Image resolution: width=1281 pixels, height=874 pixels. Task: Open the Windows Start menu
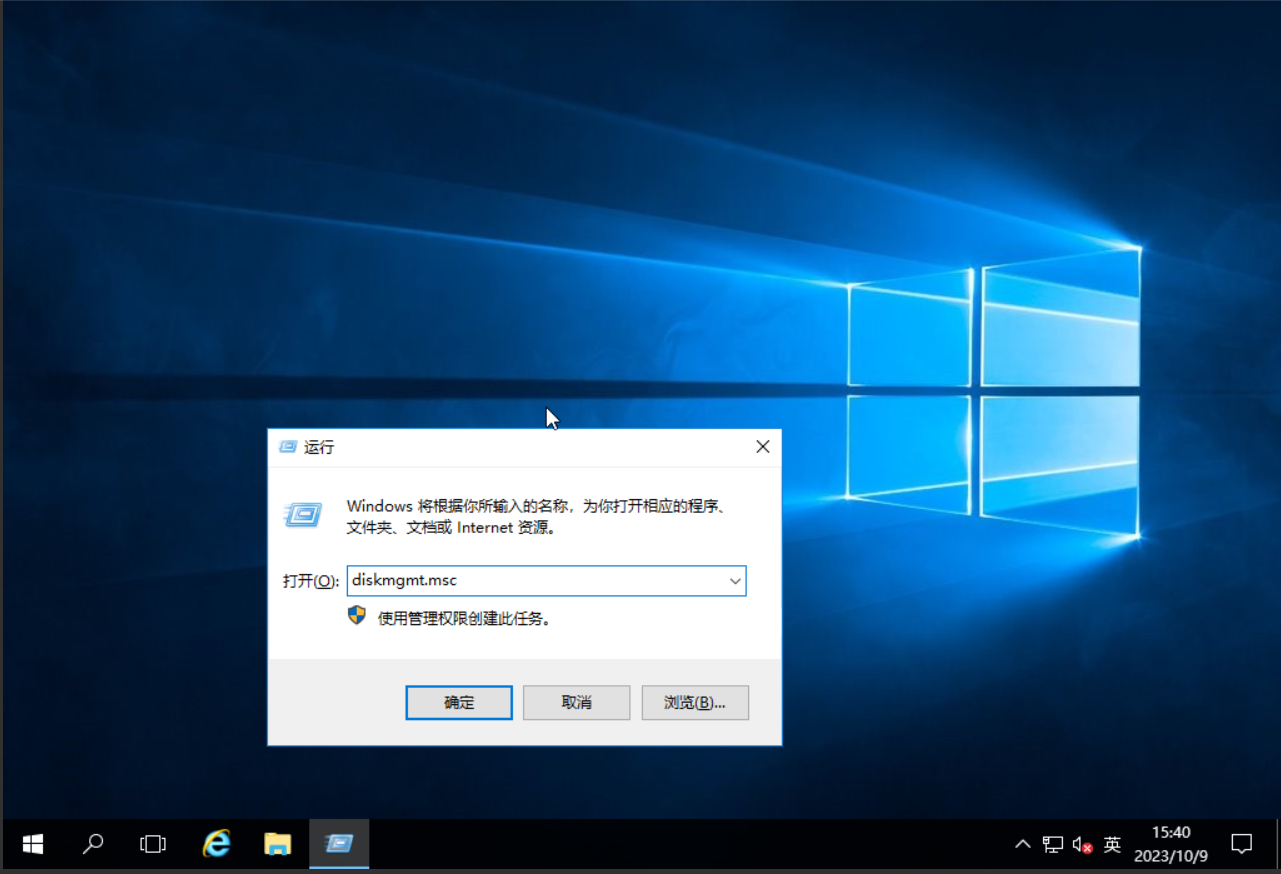tap(32, 845)
